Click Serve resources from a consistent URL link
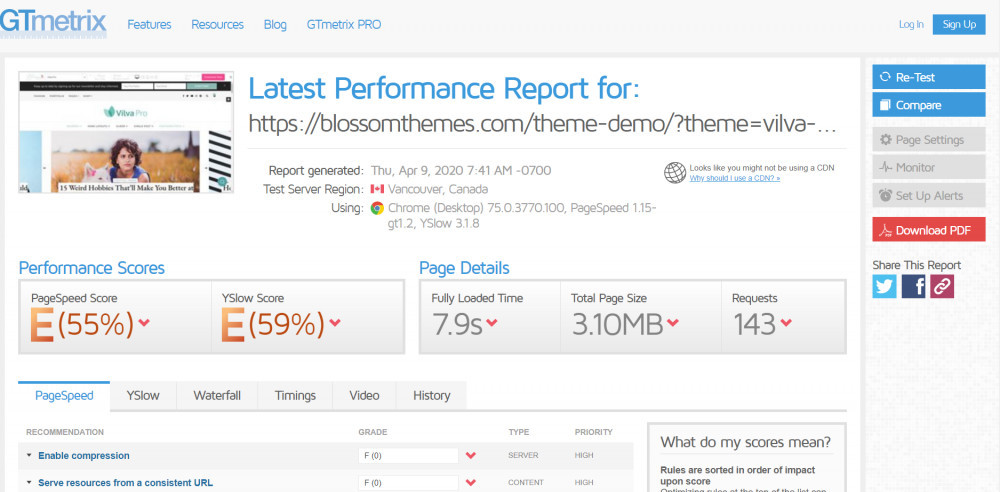This screenshot has height=492, width=1000. pos(126,482)
